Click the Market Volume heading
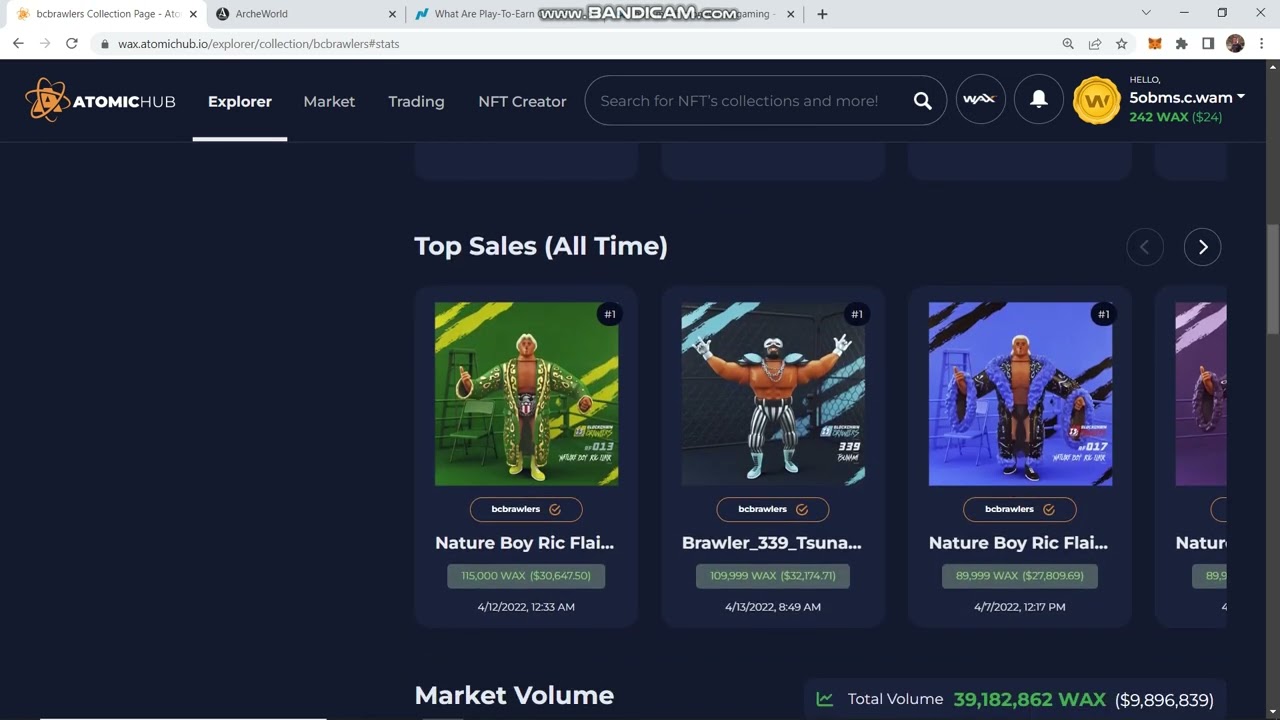Screen dimensions: 1280x720 pyautogui.click(x=514, y=695)
